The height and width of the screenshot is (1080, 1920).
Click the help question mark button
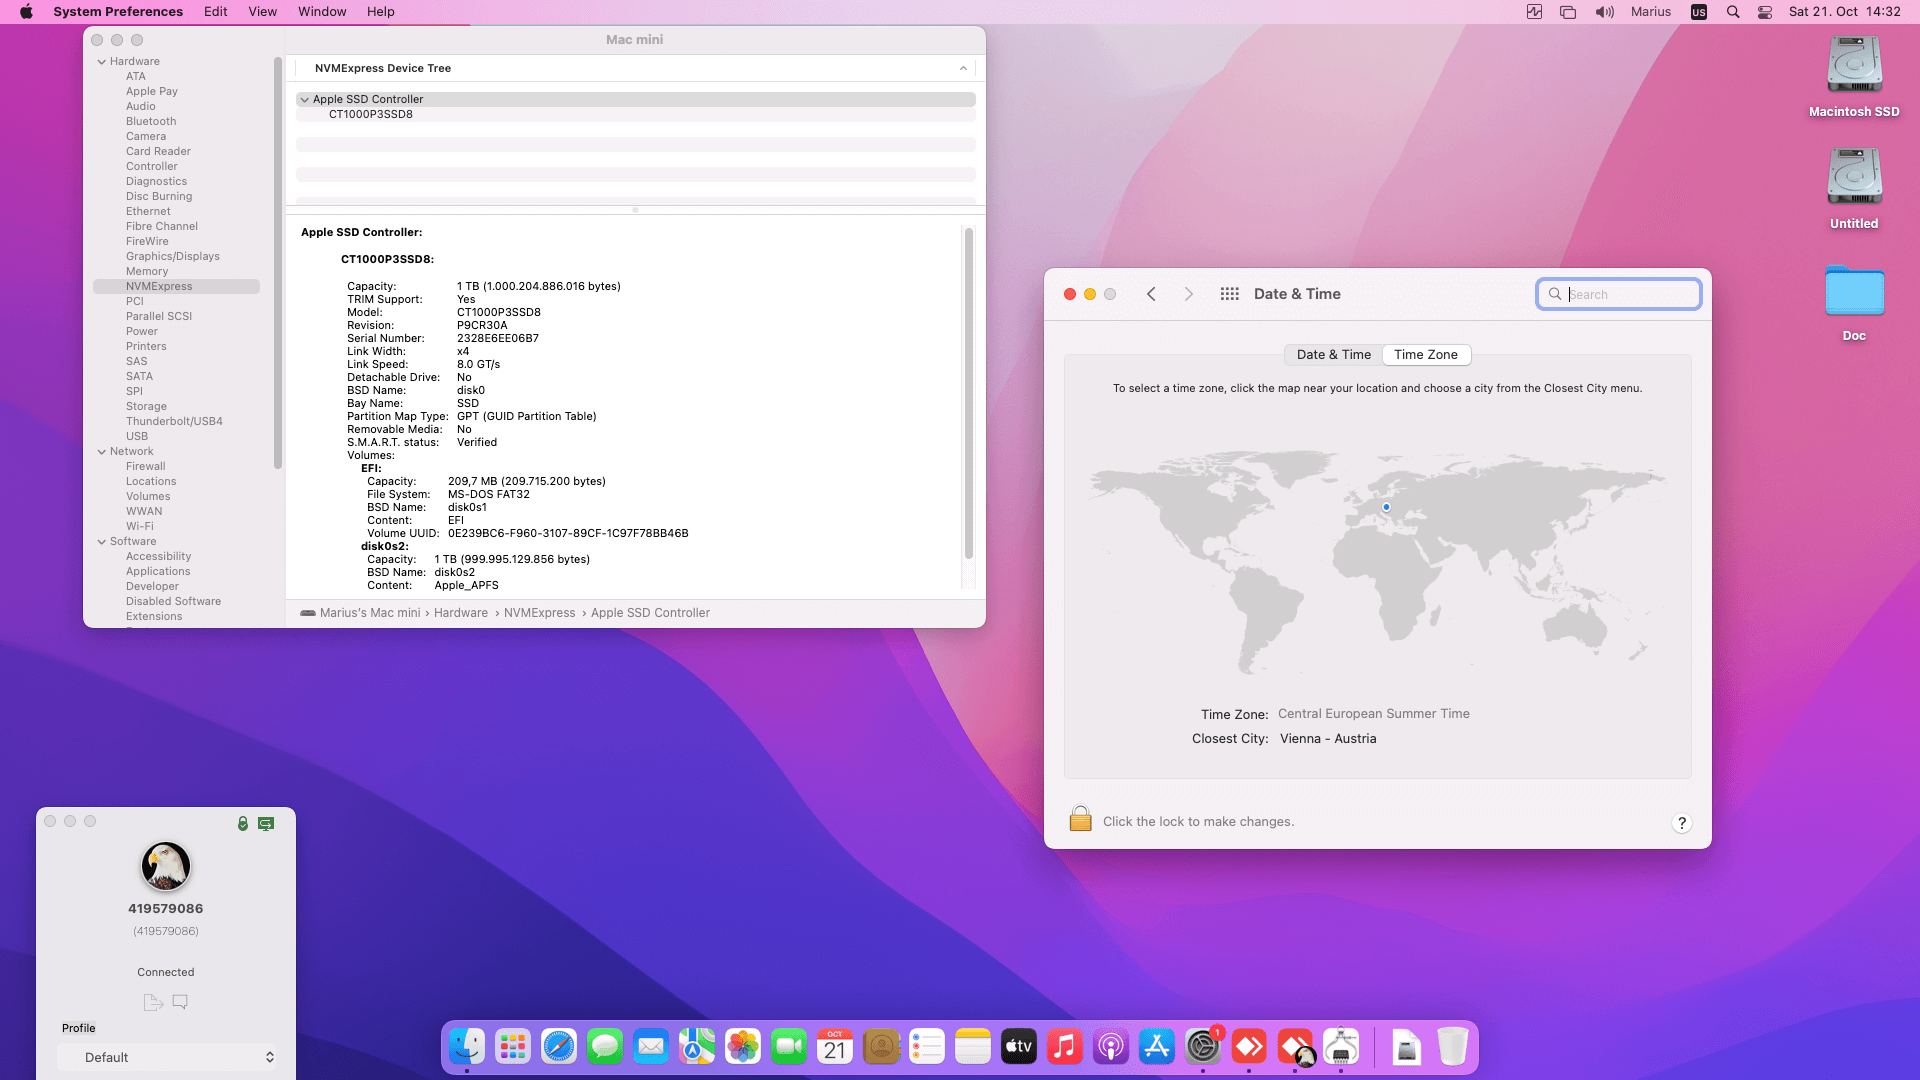1681,823
